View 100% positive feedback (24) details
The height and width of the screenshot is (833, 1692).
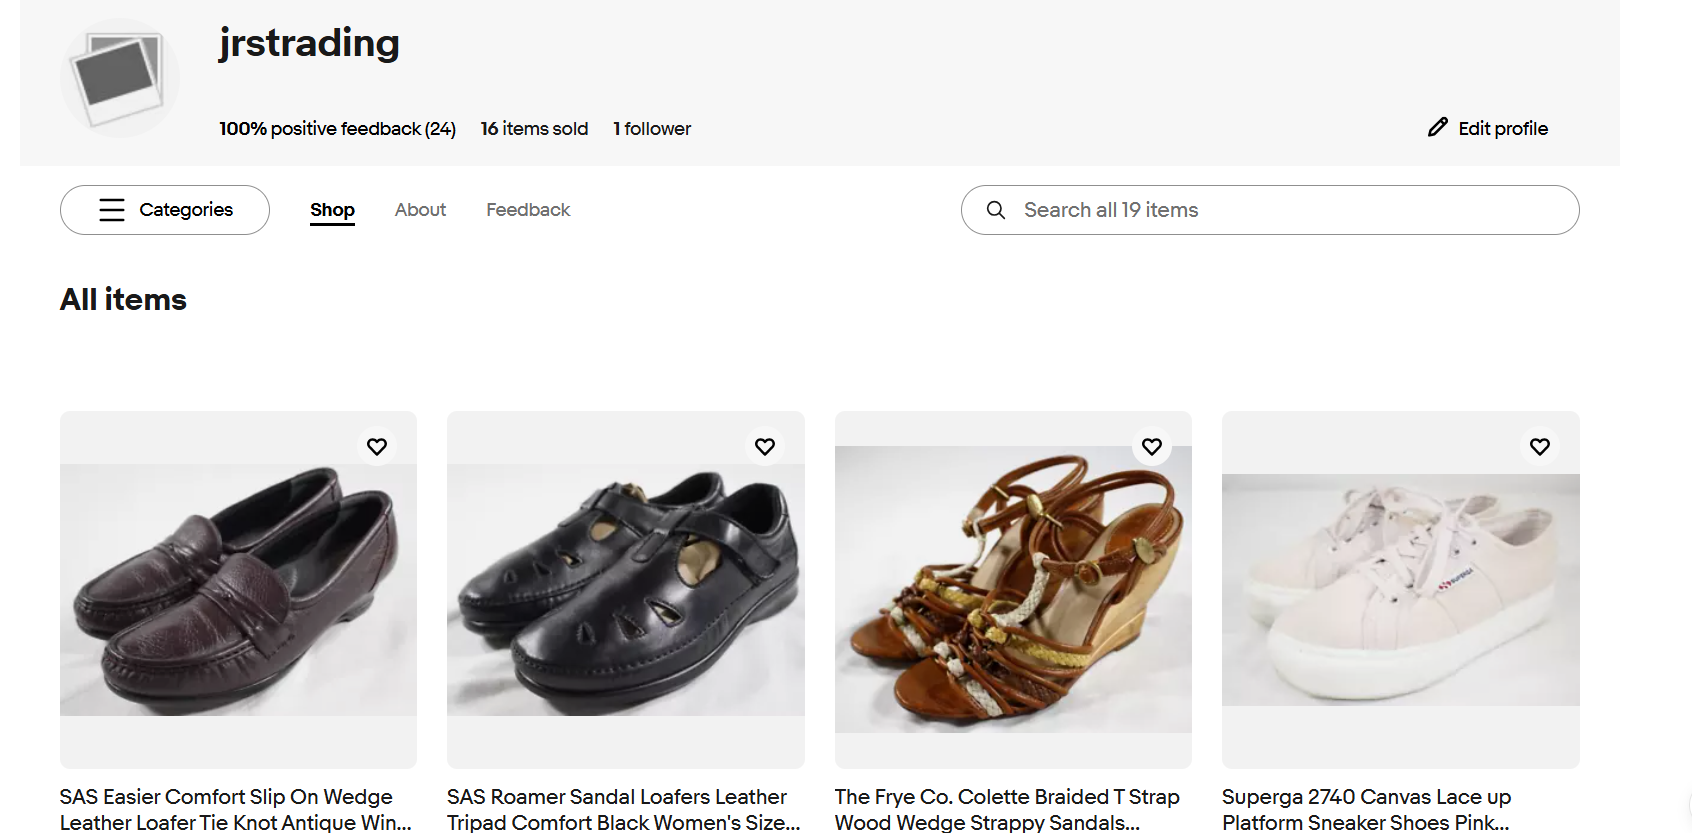pyautogui.click(x=338, y=129)
